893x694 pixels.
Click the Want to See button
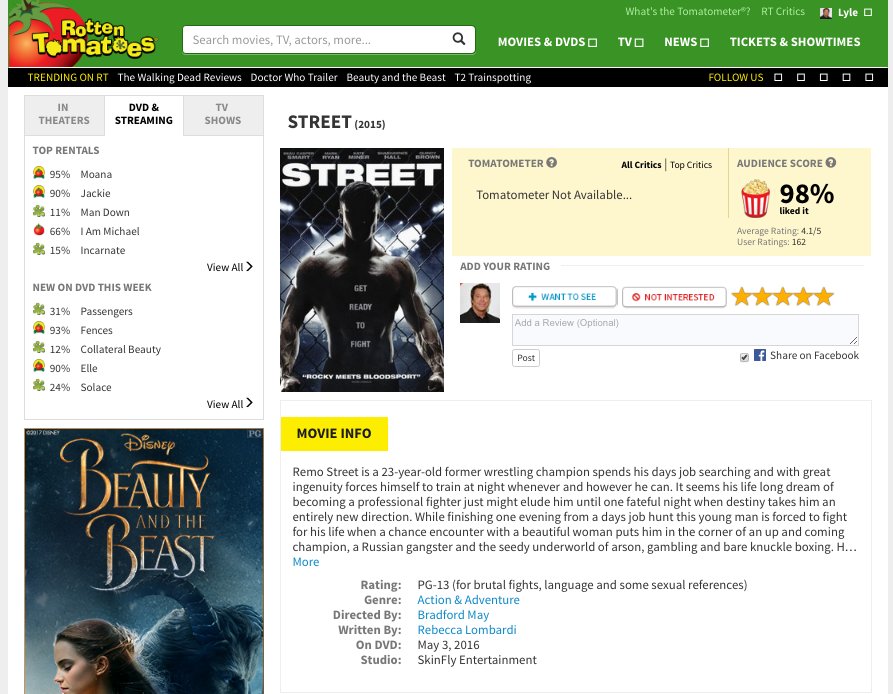[564, 297]
